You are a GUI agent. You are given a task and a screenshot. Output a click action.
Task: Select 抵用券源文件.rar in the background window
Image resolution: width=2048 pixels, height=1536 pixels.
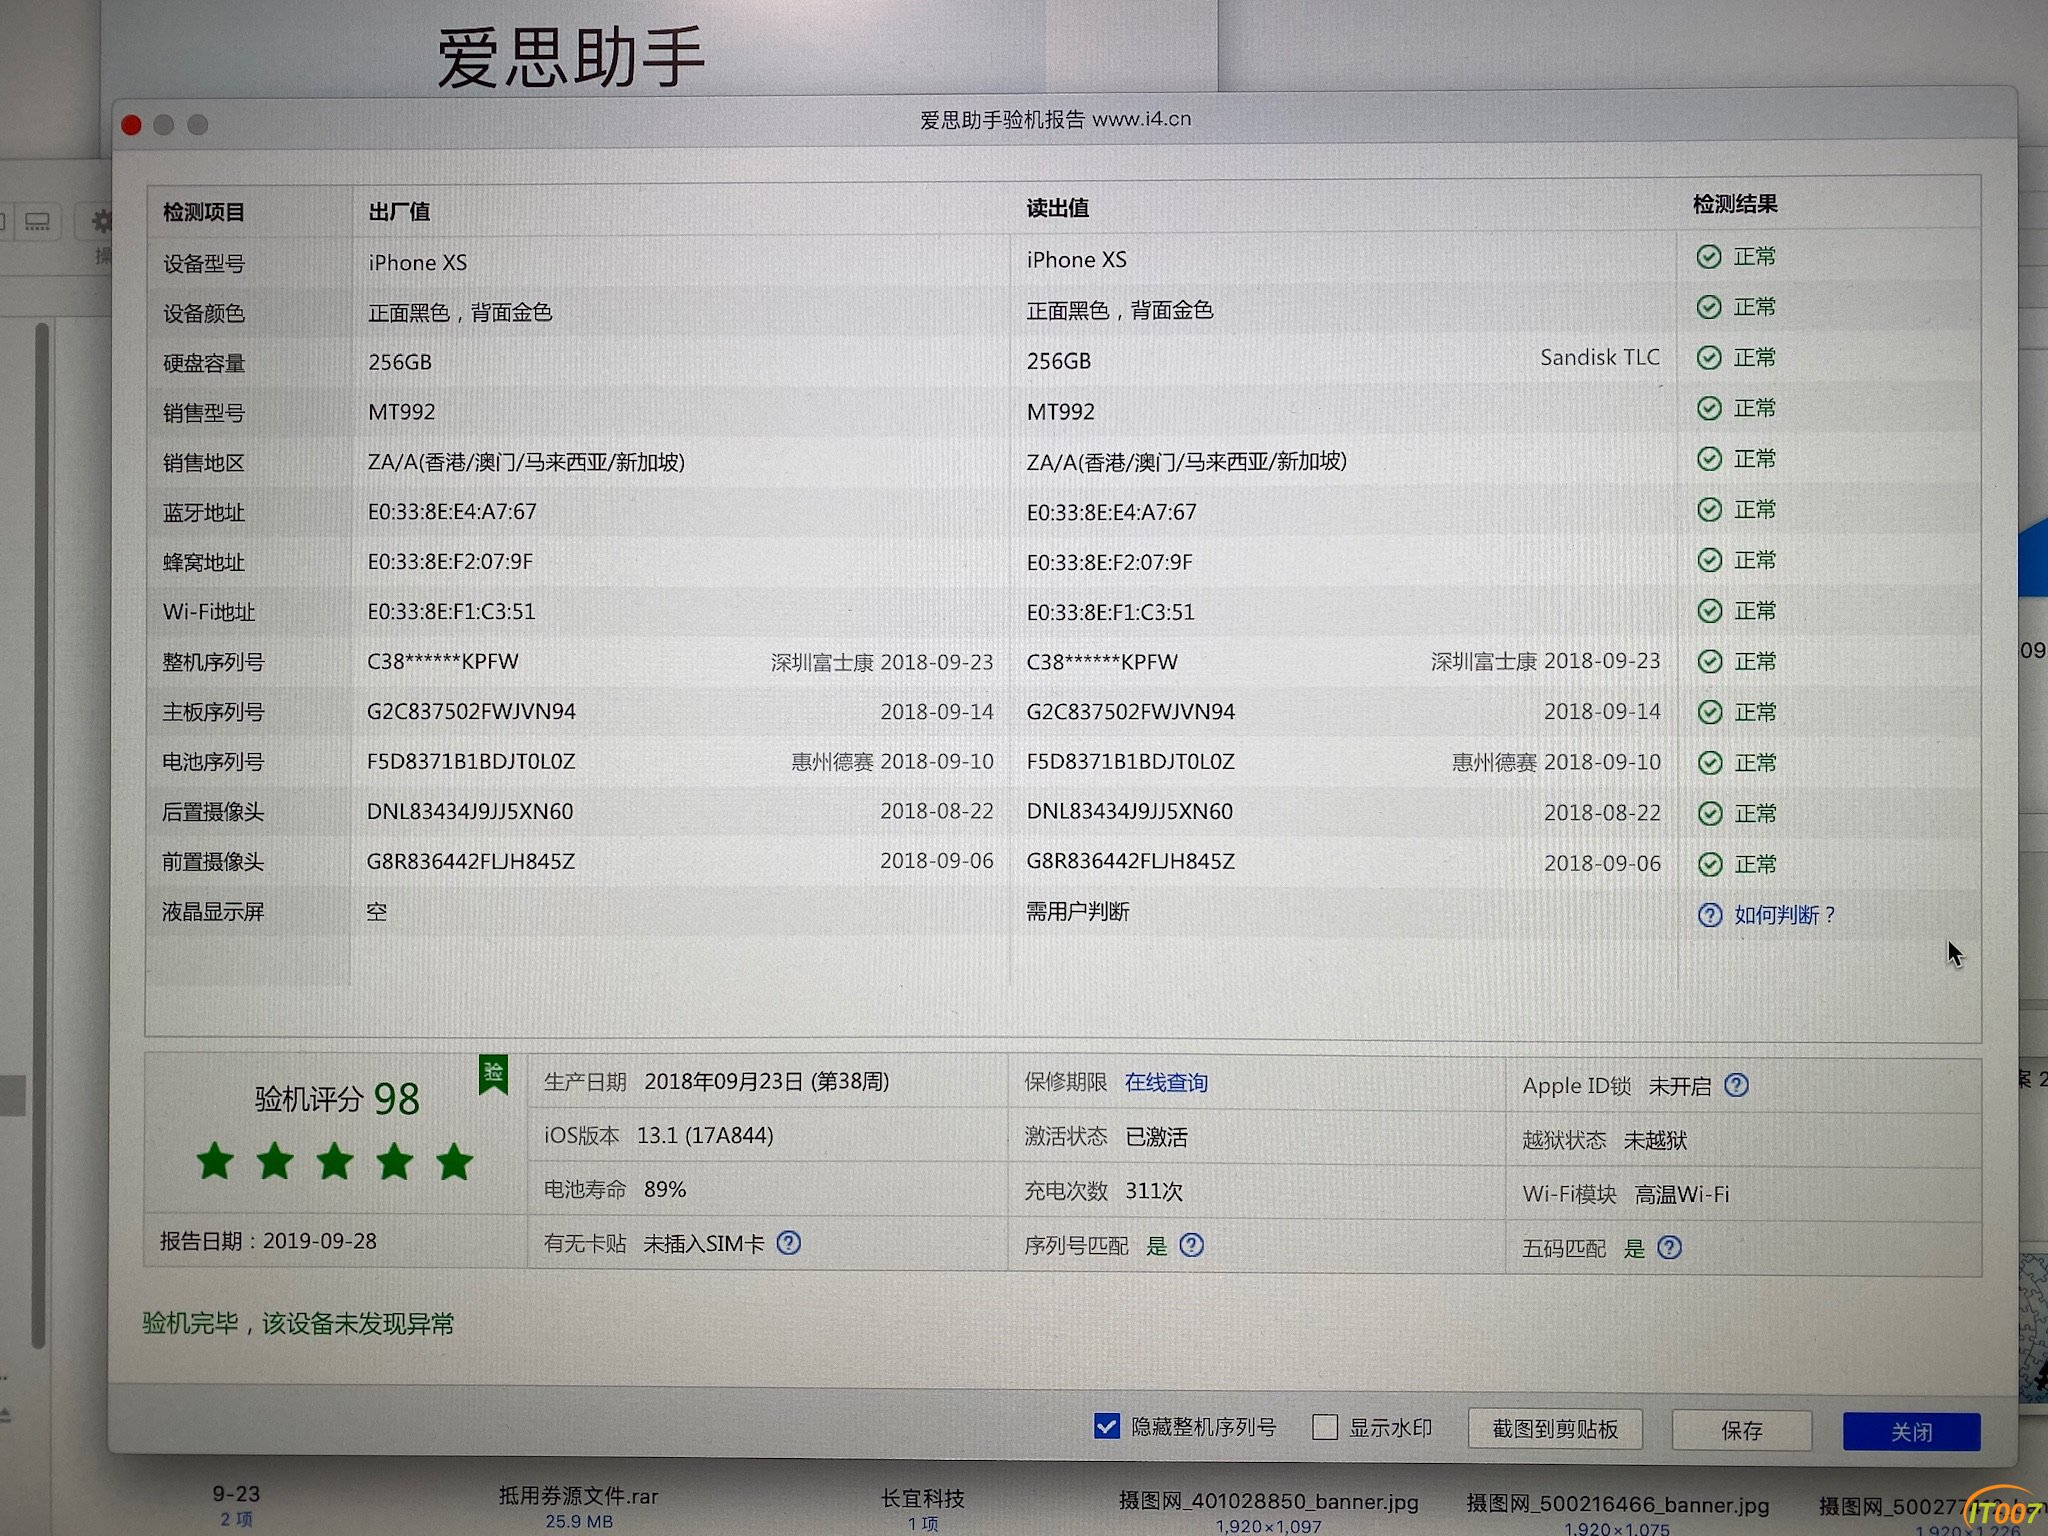pos(578,1497)
